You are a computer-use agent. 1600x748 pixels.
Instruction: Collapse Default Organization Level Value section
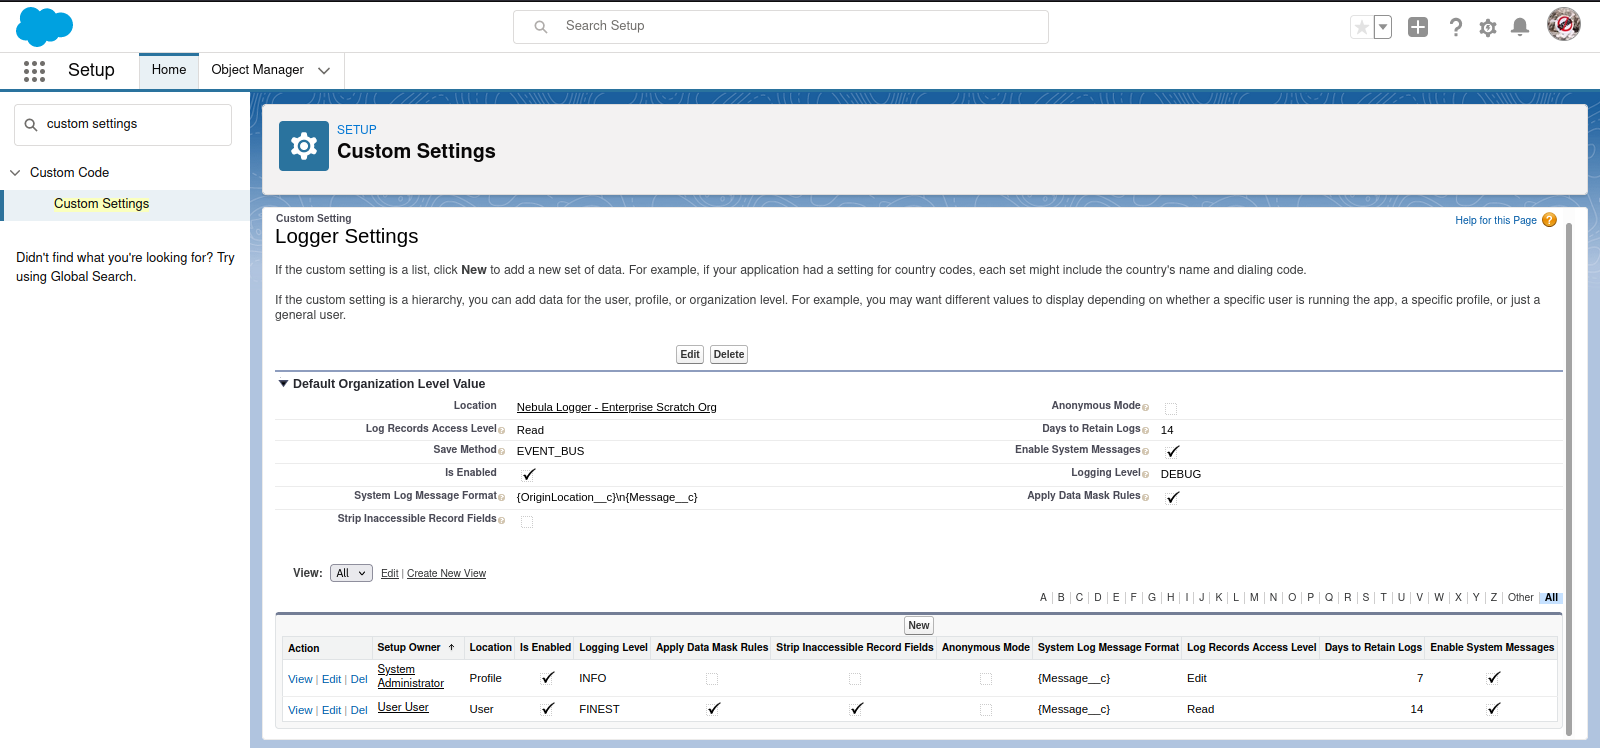(283, 384)
